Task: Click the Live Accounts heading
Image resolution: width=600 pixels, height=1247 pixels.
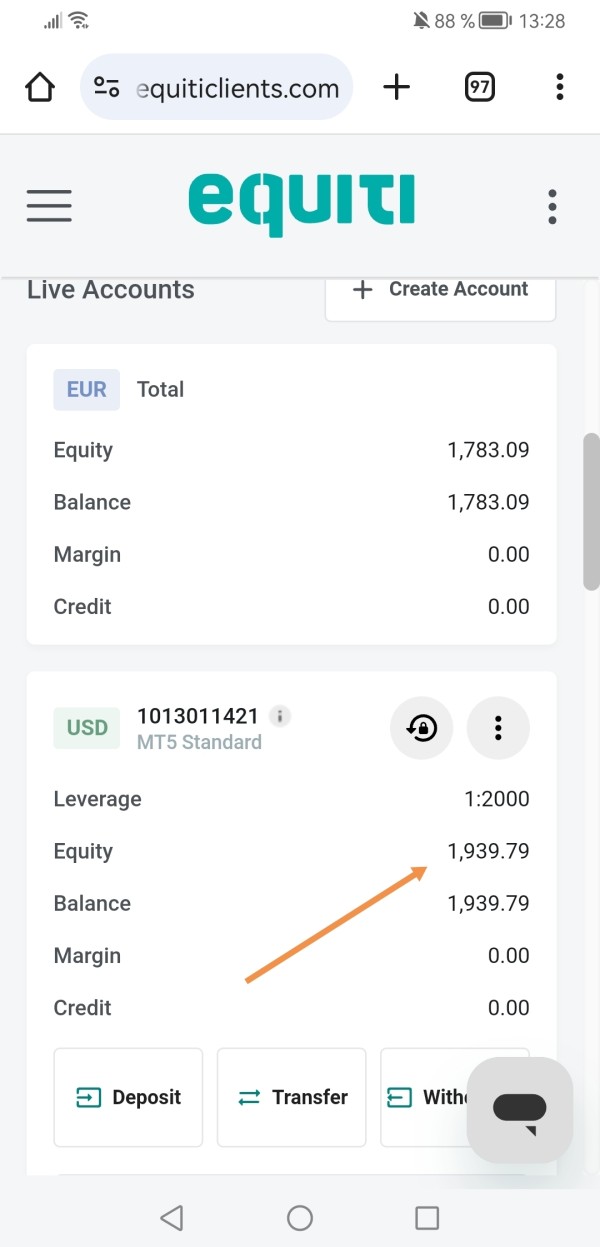Action: click(x=111, y=290)
